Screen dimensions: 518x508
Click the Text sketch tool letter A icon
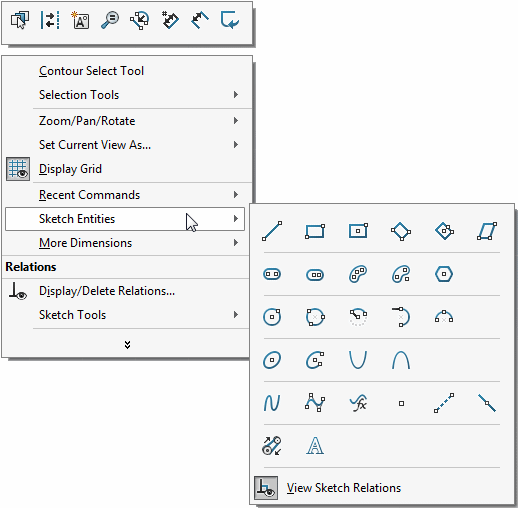tap(315, 446)
